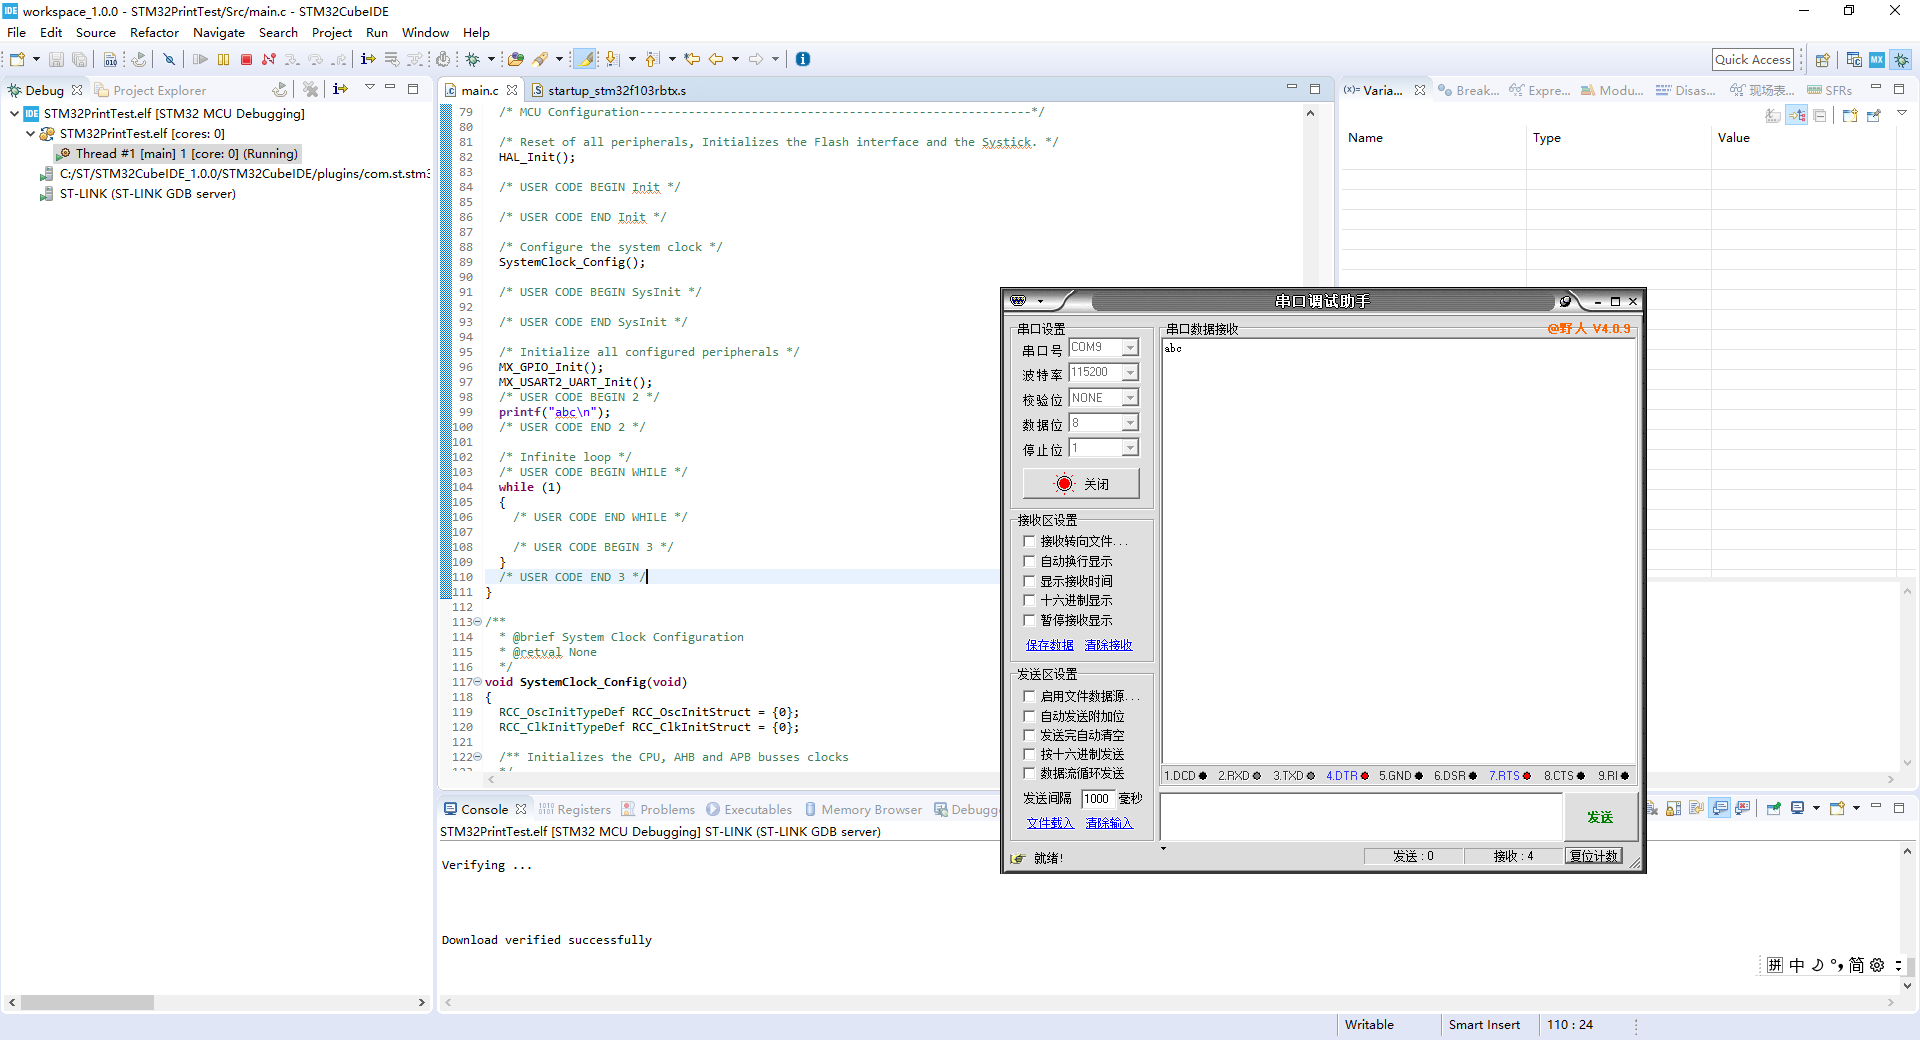Click the 清除接收 link
The height and width of the screenshot is (1040, 1920).
point(1108,645)
